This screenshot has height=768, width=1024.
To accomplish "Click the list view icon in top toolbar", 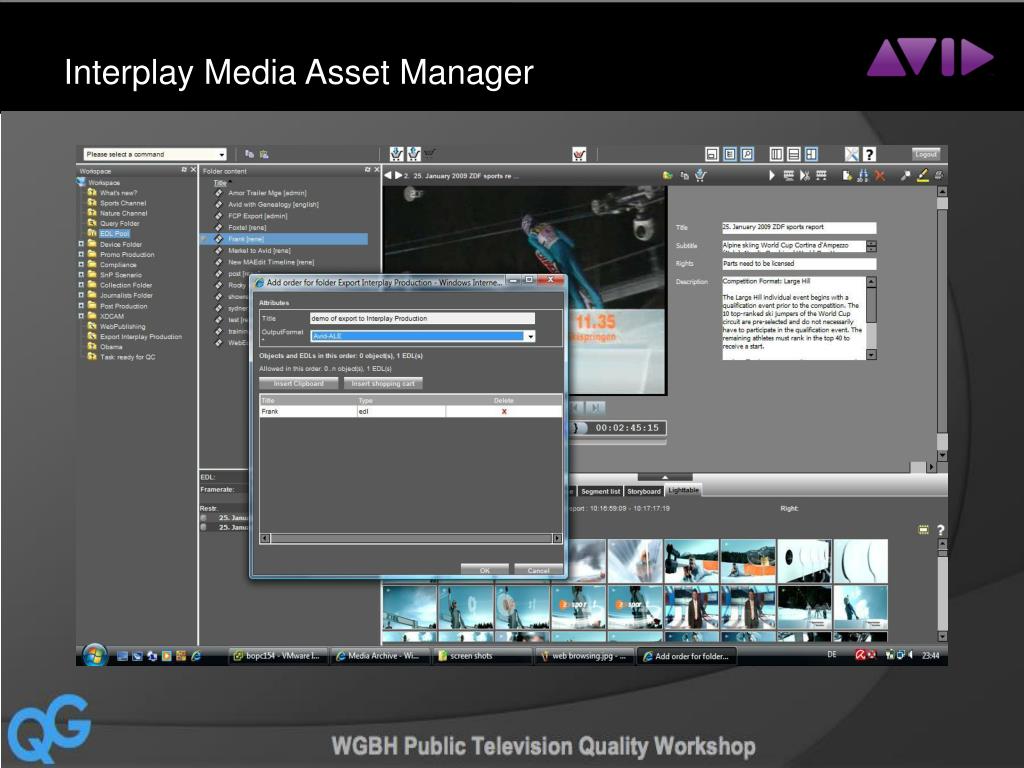I will click(x=729, y=154).
